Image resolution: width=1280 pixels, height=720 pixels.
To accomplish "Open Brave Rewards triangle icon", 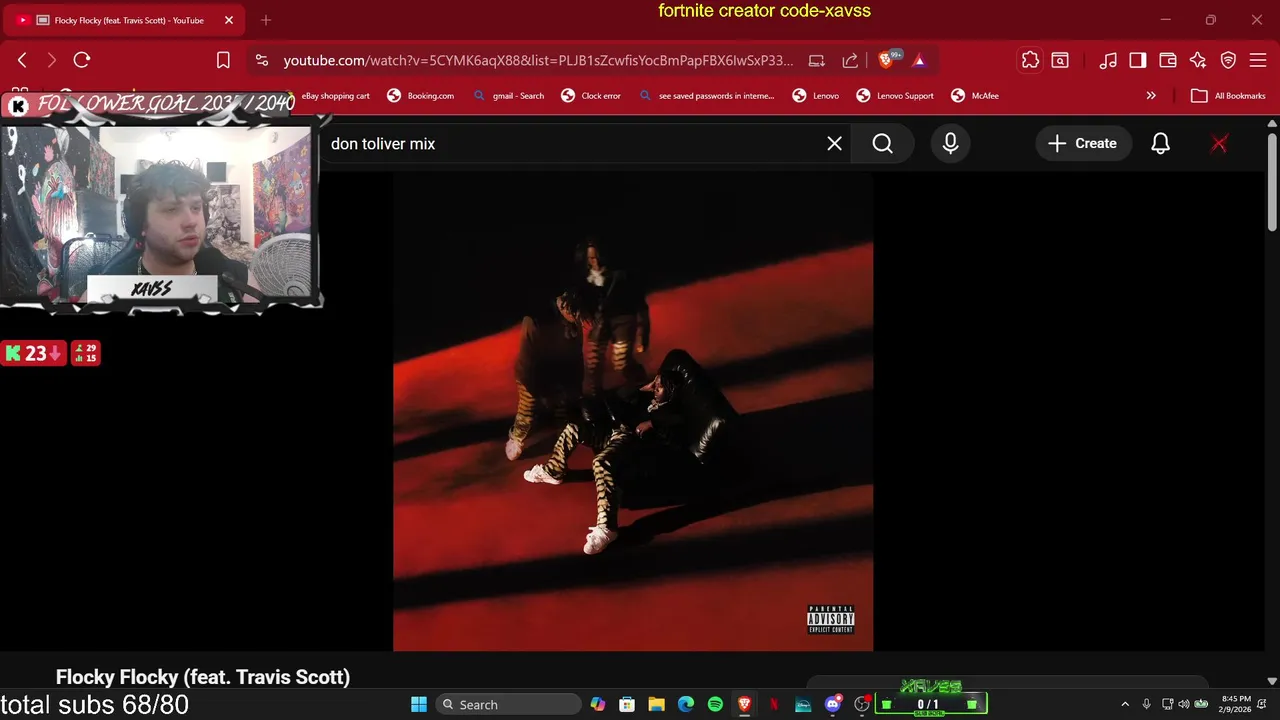I will [x=919, y=60].
